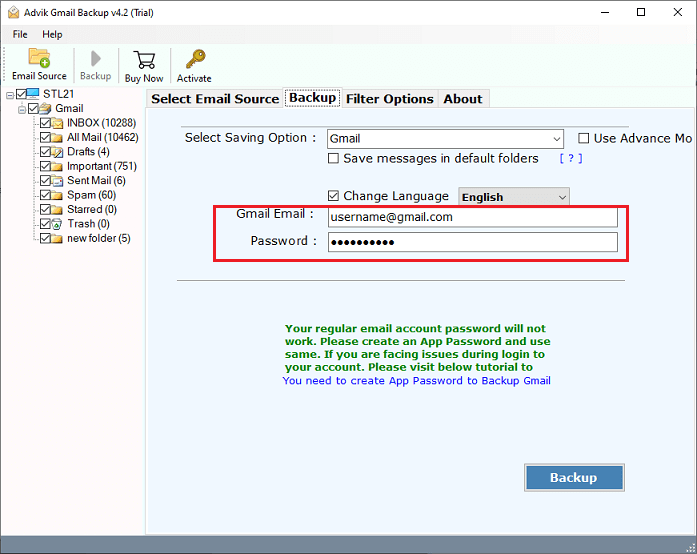The image size is (697, 554).
Task: Click the STL21 computer icon
Action: [x=33, y=94]
